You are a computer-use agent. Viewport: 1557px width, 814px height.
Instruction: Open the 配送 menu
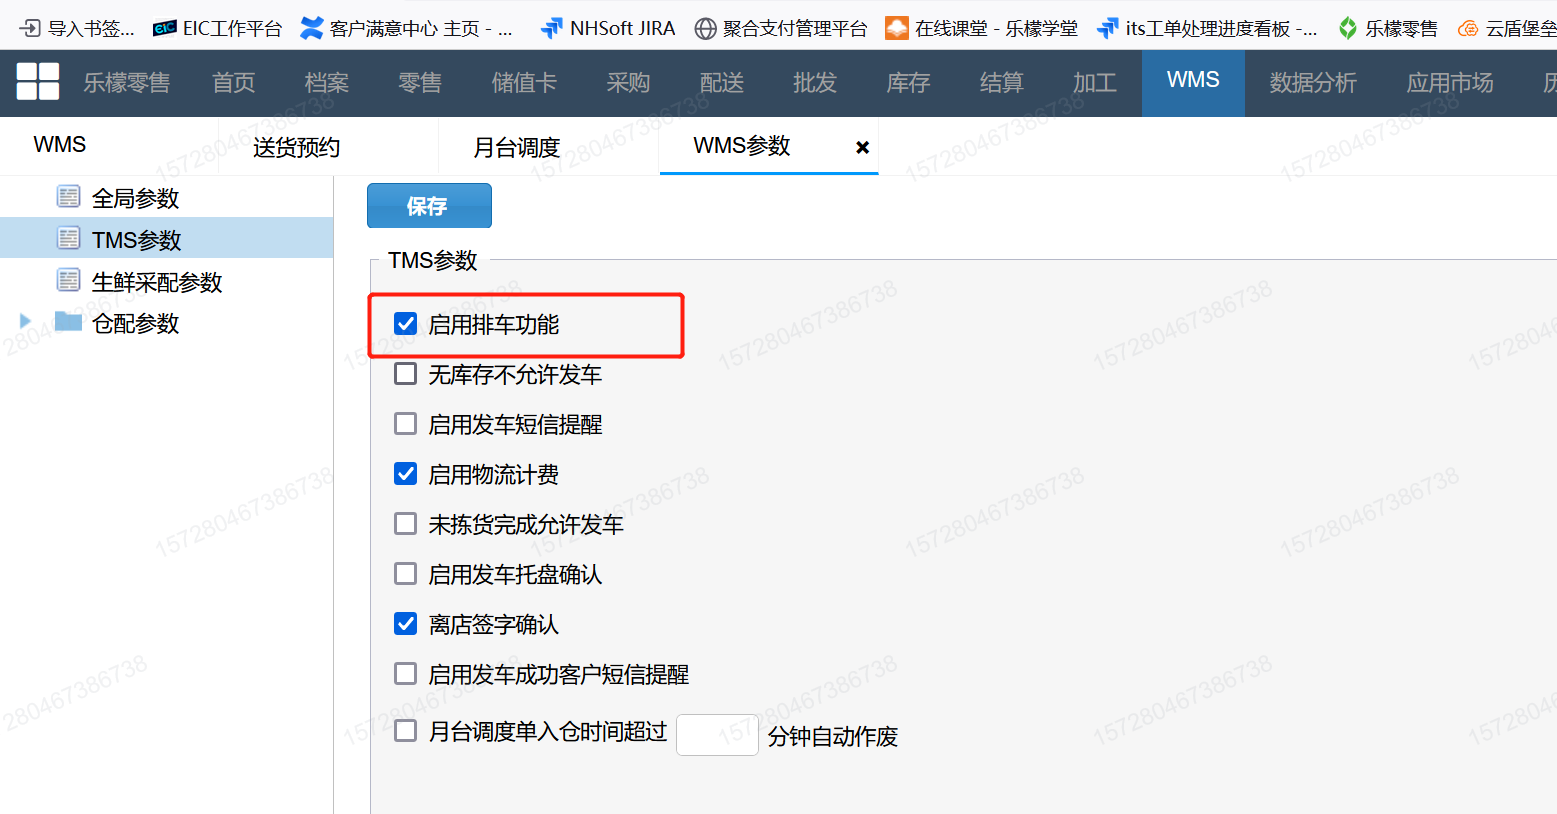722,83
